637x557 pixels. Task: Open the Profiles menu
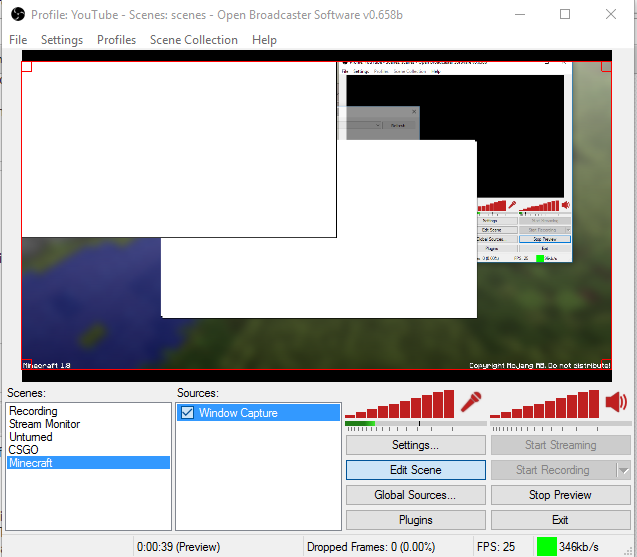[x=116, y=40]
